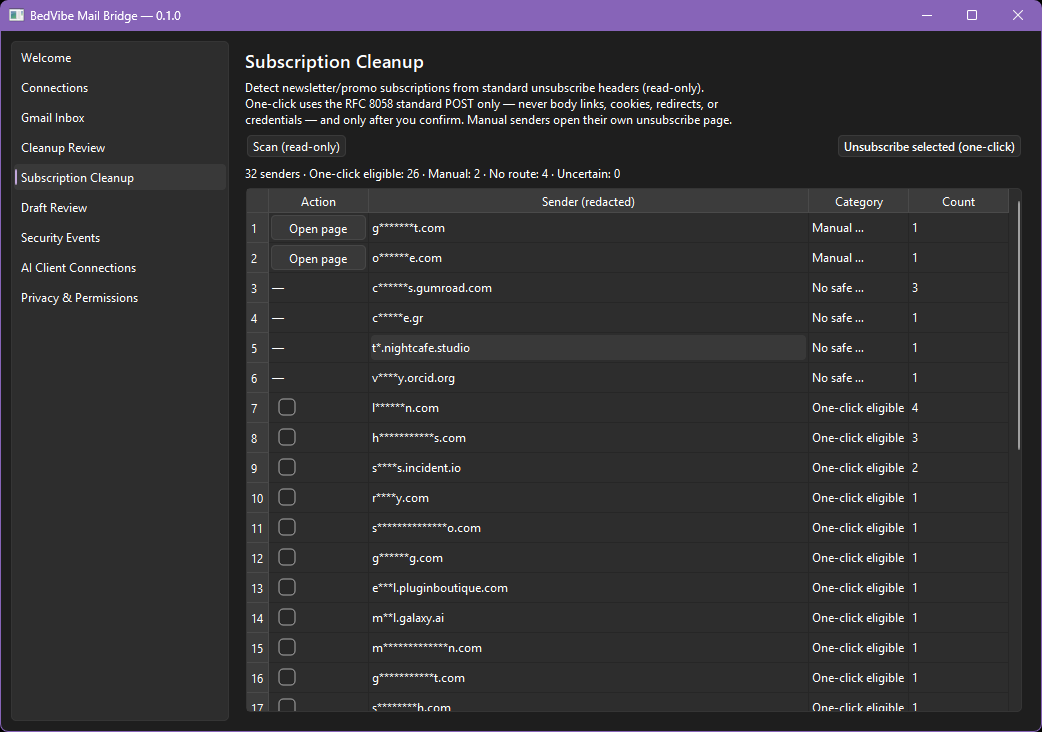This screenshot has width=1042, height=732.
Task: Tick the checkbox for l******n.com
Action: pos(286,407)
